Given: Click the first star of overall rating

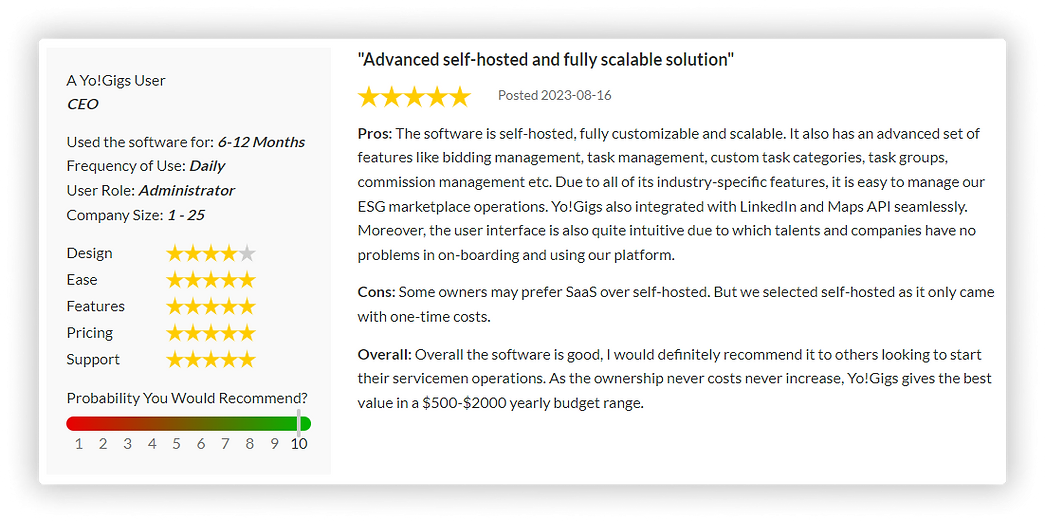Looking at the screenshot, I should point(369,97).
